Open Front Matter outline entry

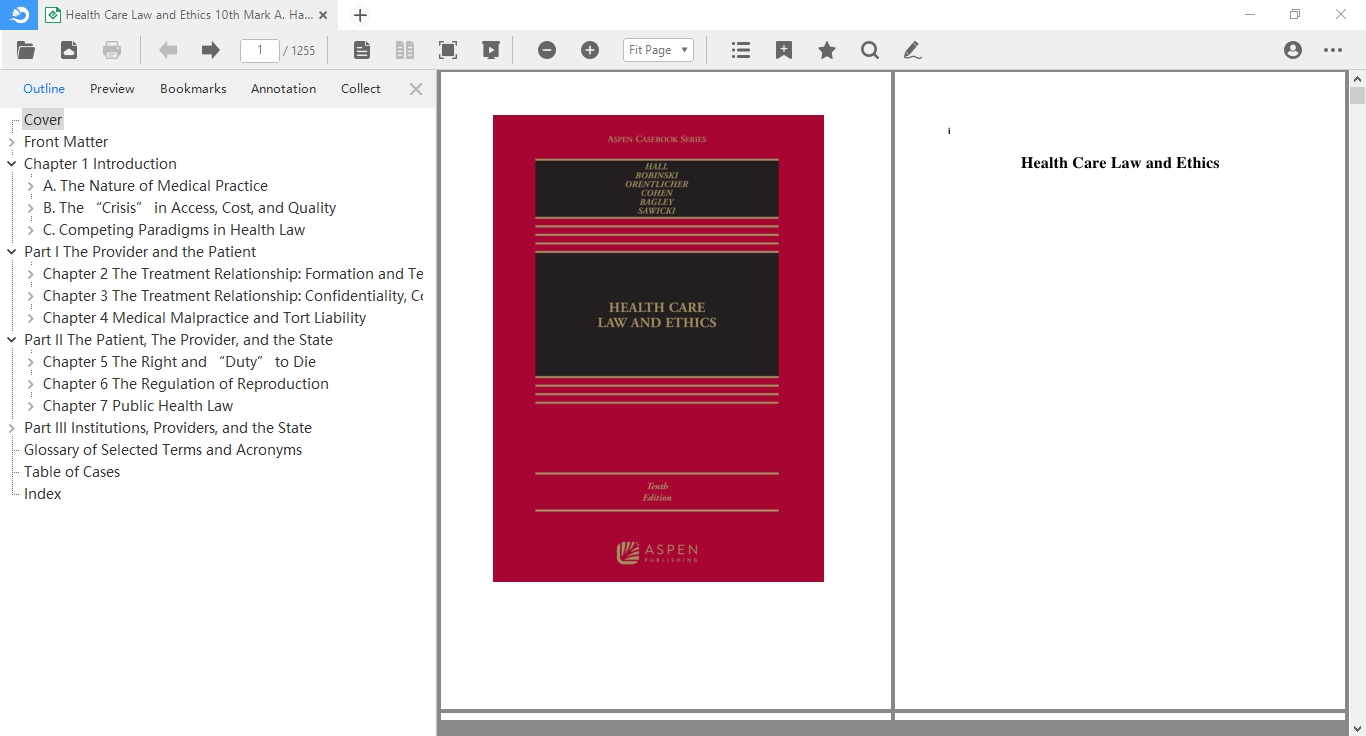click(x=66, y=142)
